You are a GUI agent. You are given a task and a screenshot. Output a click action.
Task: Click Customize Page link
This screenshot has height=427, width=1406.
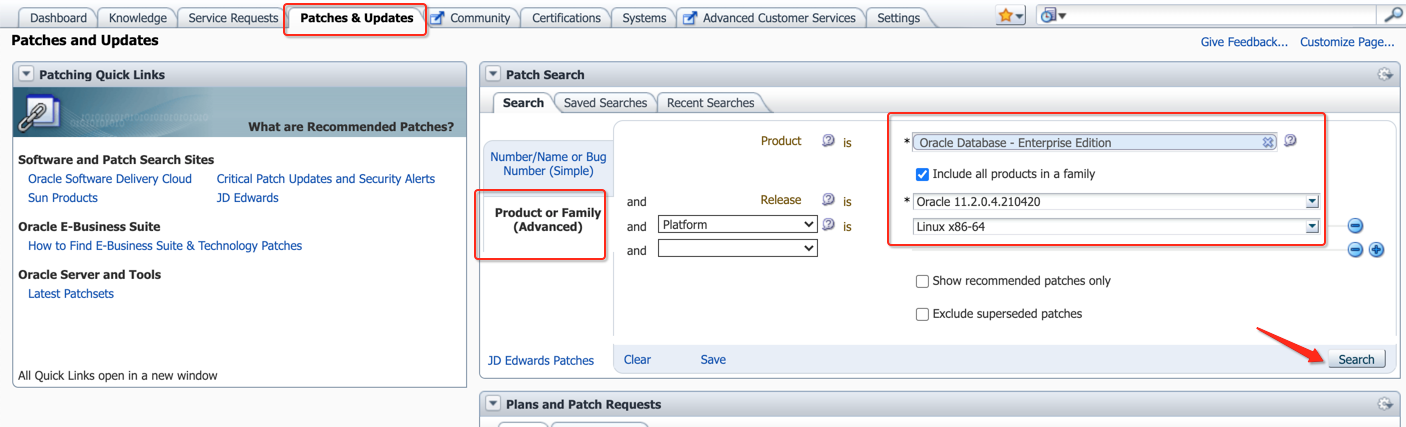(x=1347, y=42)
